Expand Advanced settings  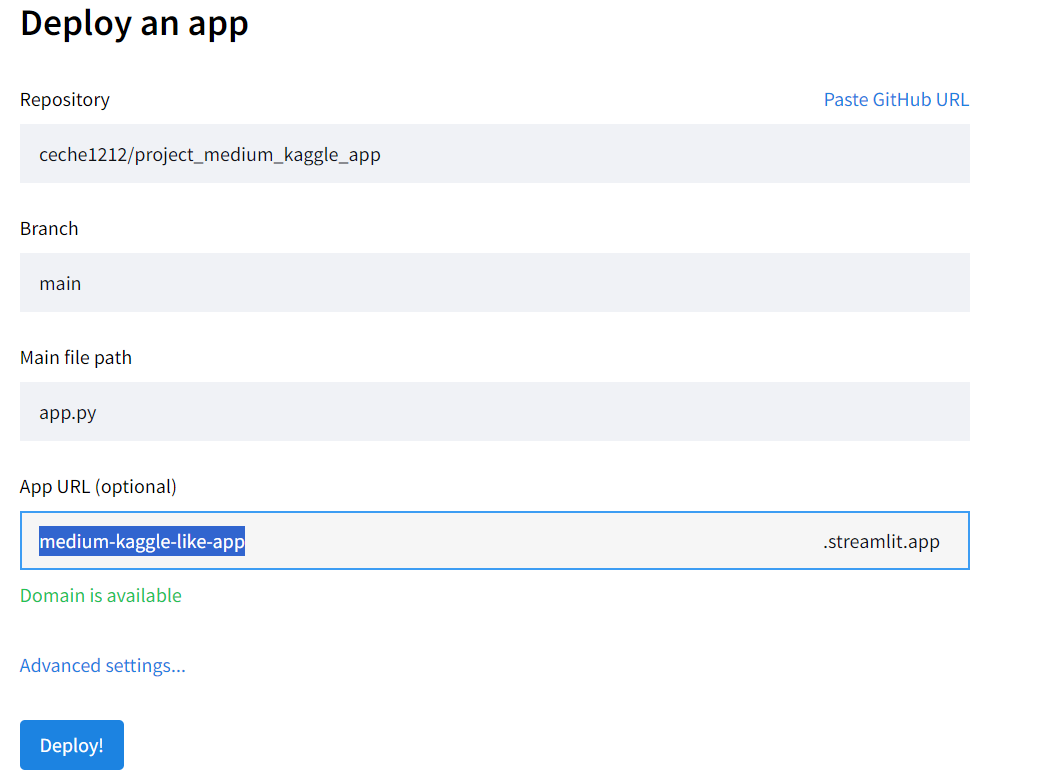[x=102, y=666]
